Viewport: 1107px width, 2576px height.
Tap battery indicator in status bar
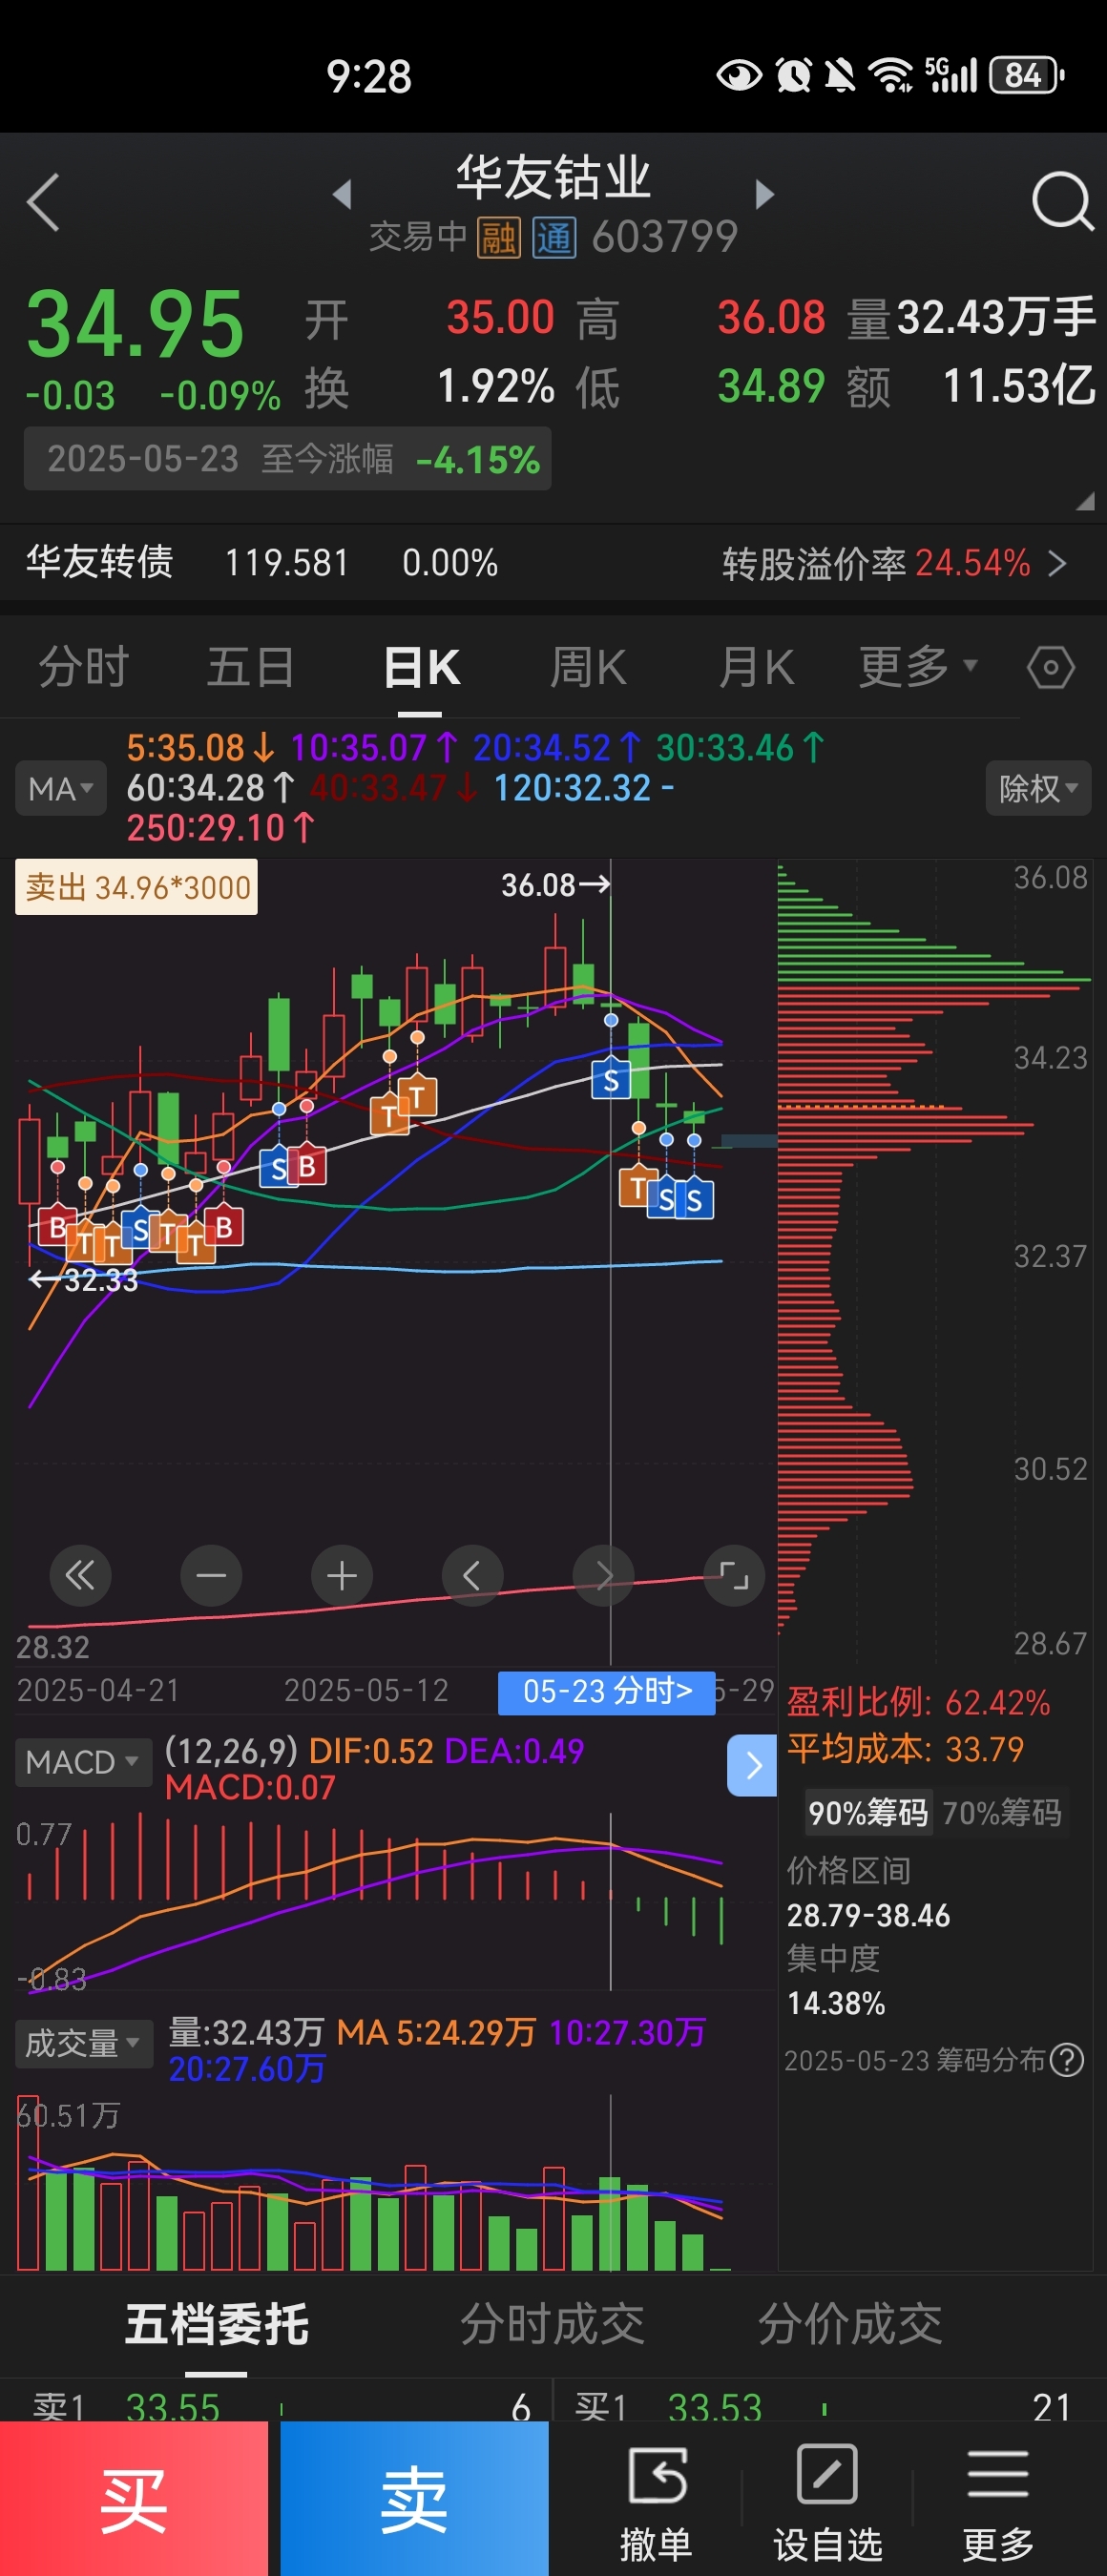[1027, 75]
